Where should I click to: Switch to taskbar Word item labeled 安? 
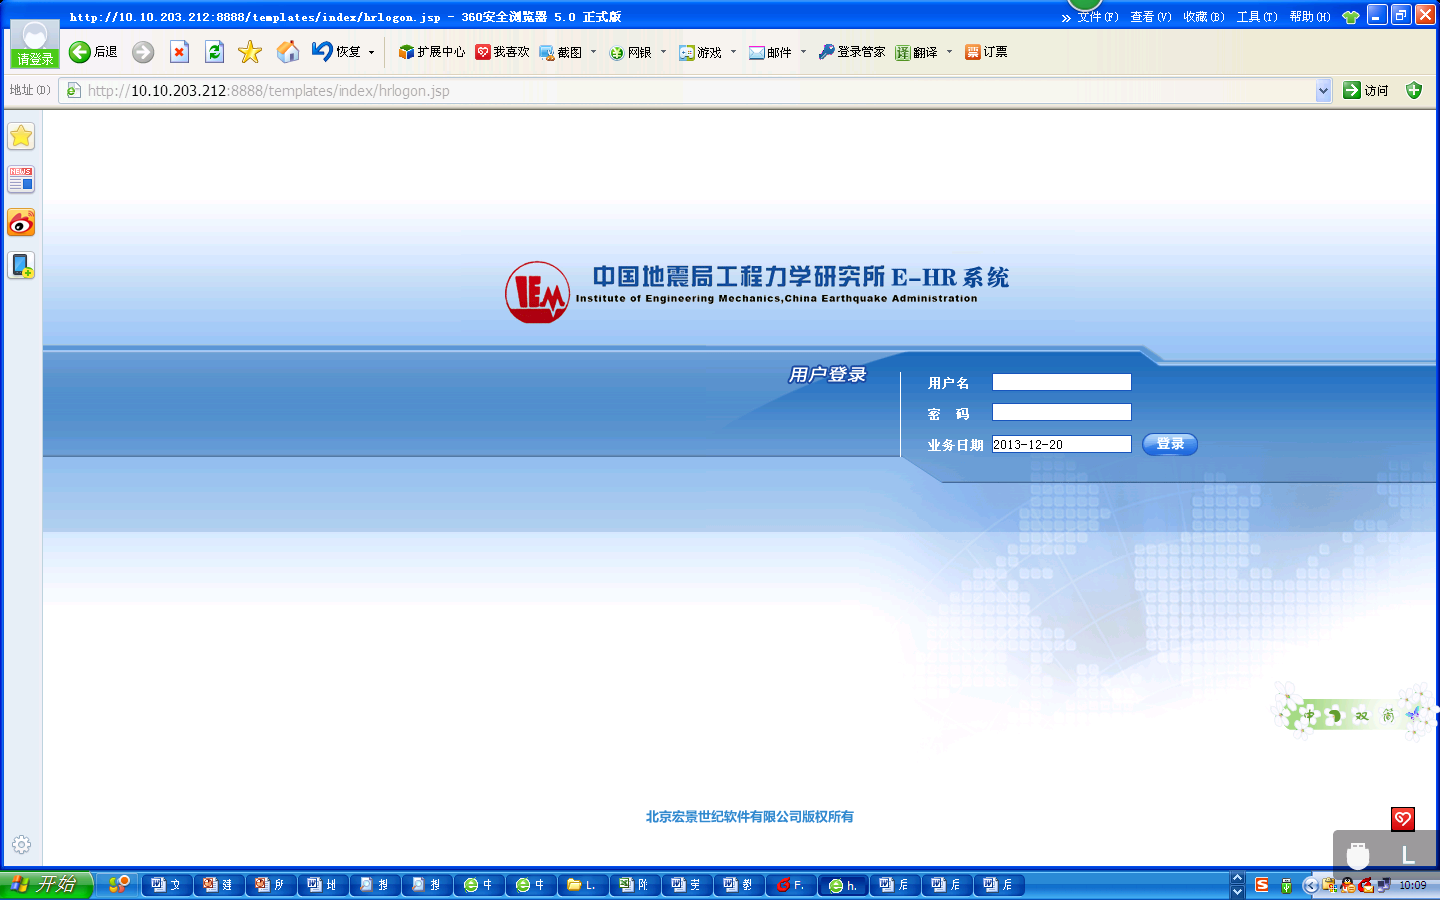pyautogui.click(x=687, y=885)
